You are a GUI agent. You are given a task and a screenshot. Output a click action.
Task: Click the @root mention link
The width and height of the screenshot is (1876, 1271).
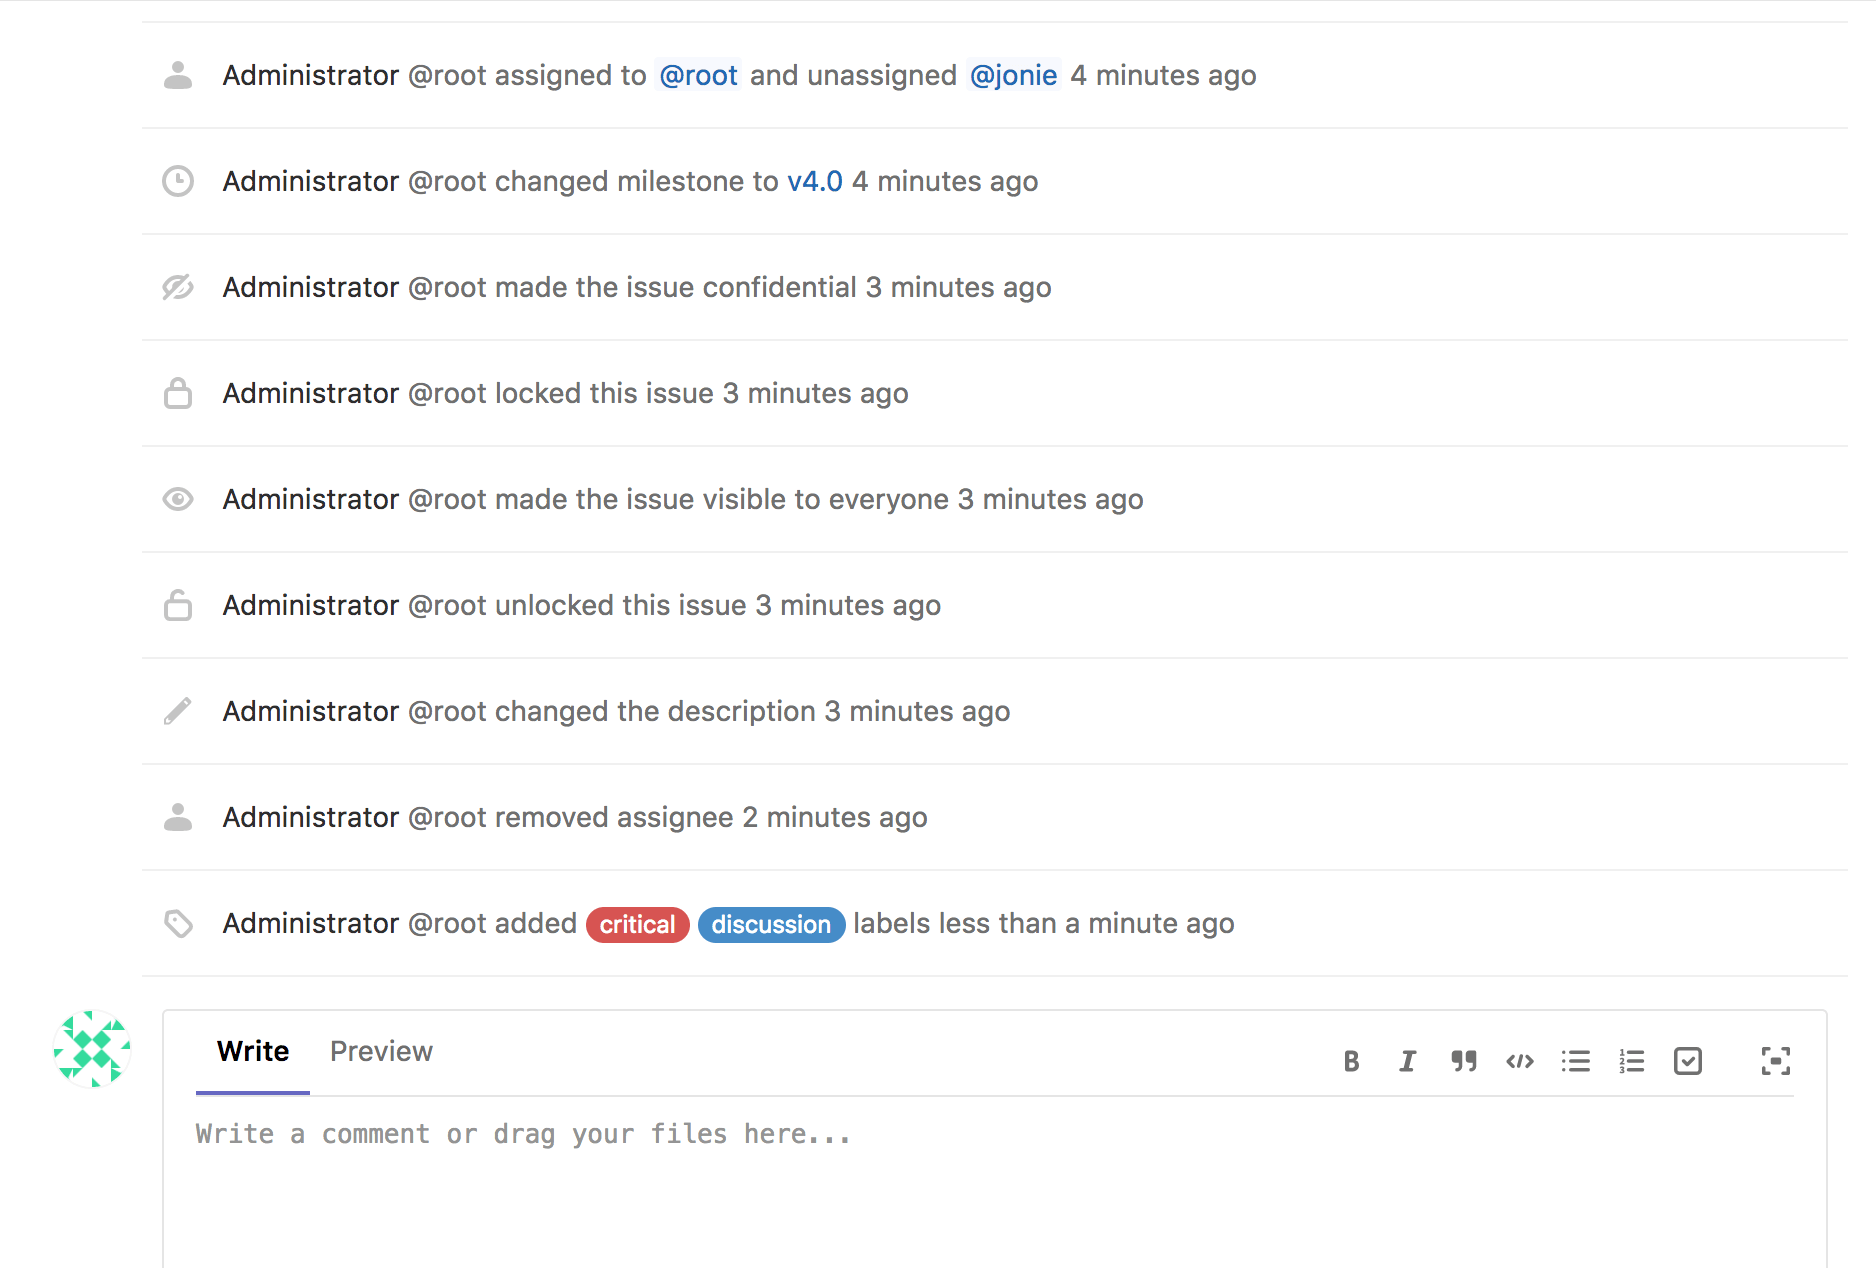pos(698,75)
